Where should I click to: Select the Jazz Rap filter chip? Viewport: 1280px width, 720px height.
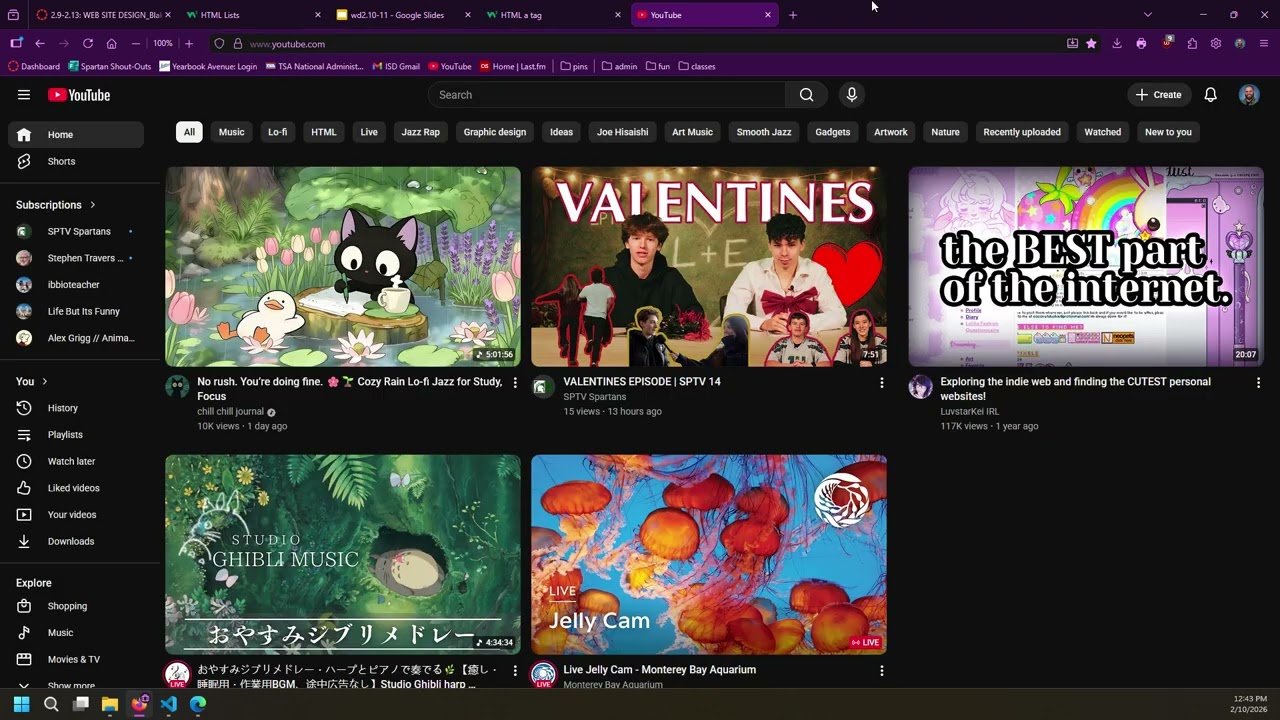[421, 132]
